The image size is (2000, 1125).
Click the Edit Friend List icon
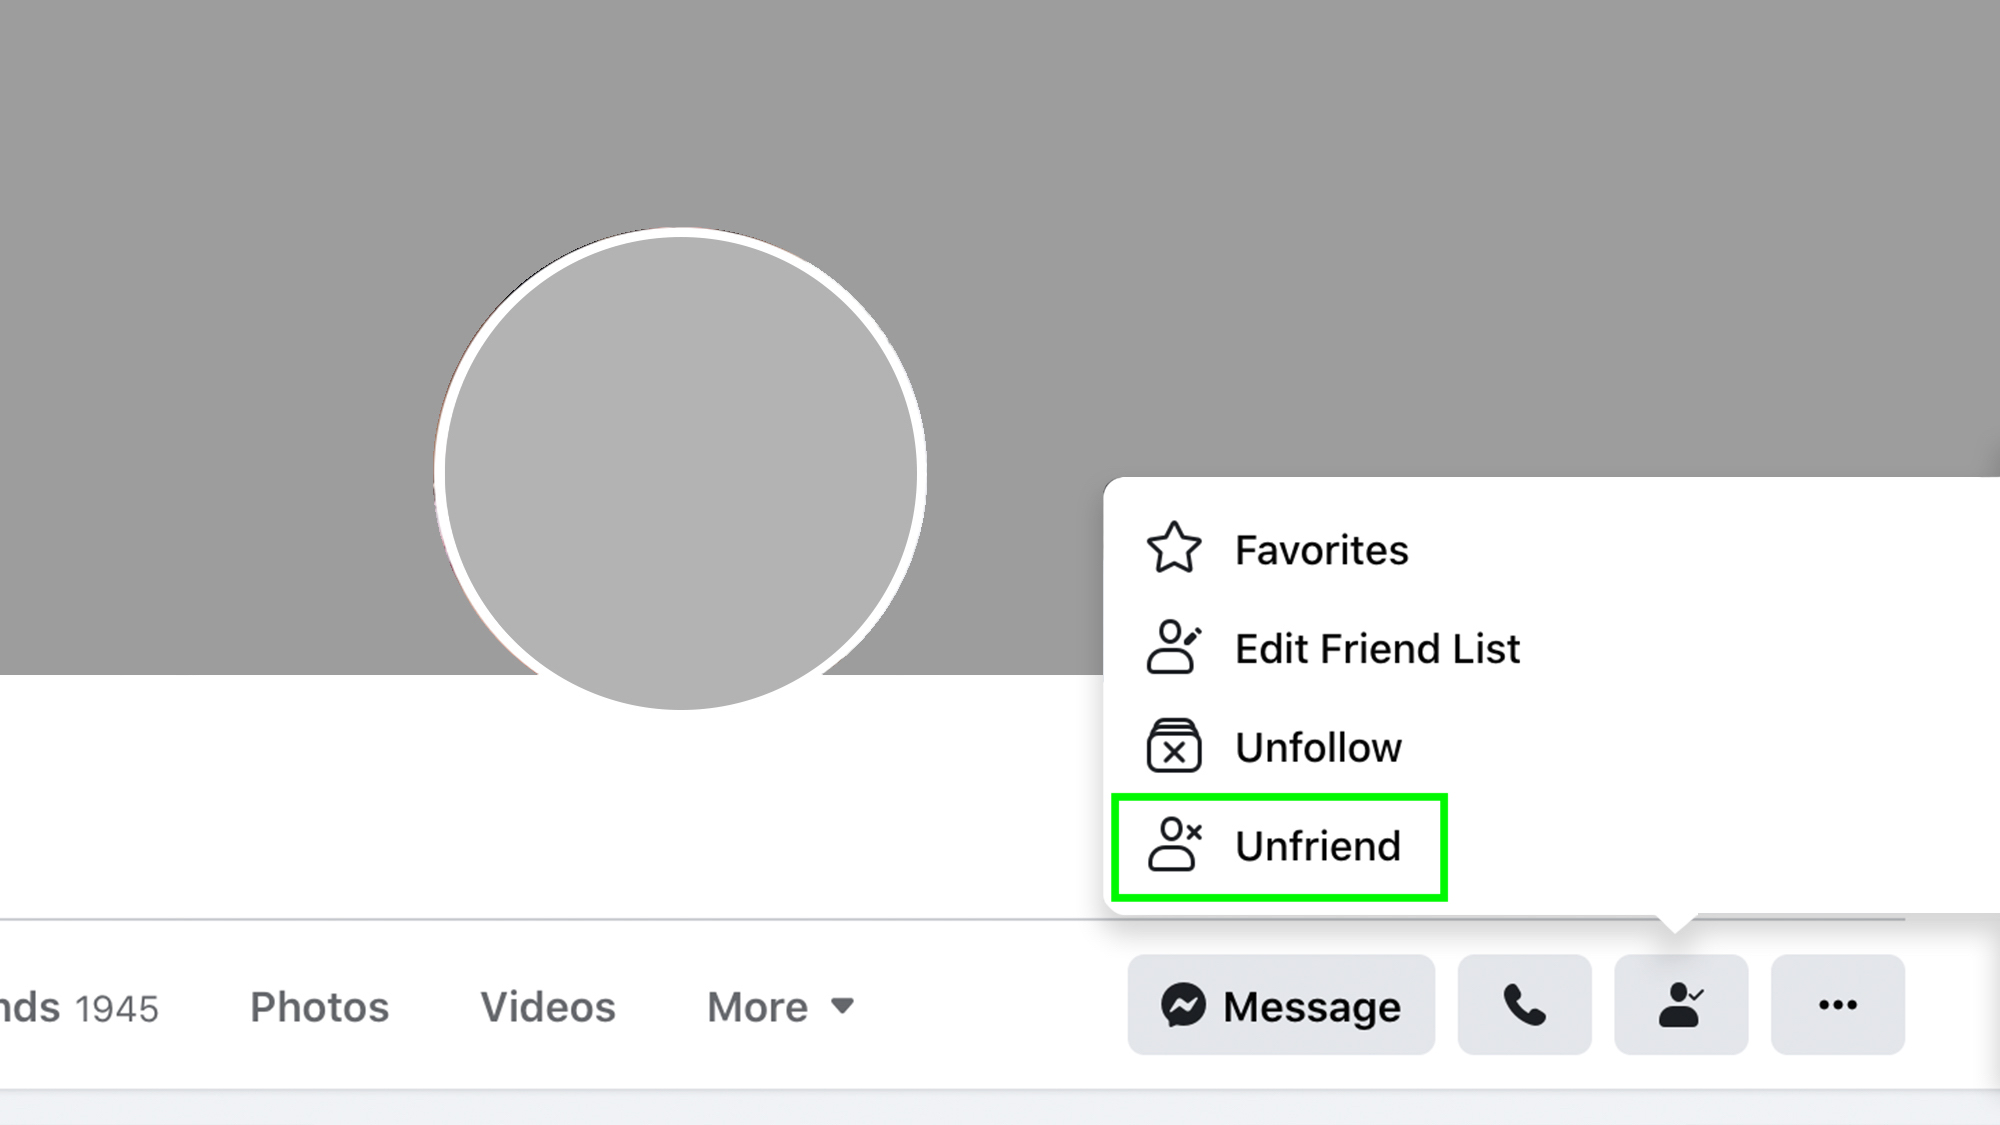coord(1174,648)
